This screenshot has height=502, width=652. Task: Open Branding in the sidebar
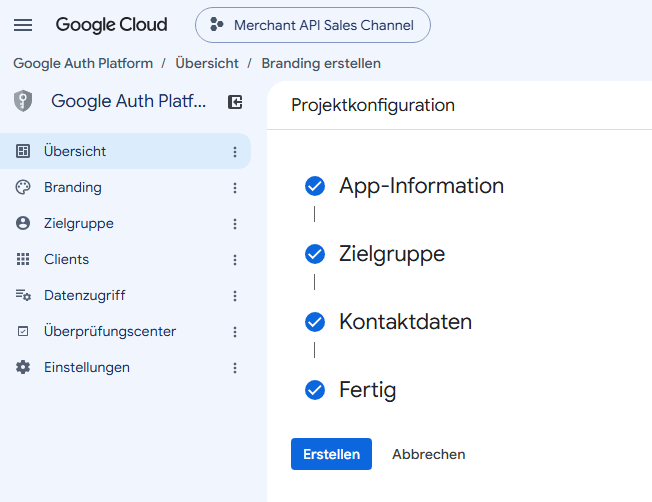125,187
